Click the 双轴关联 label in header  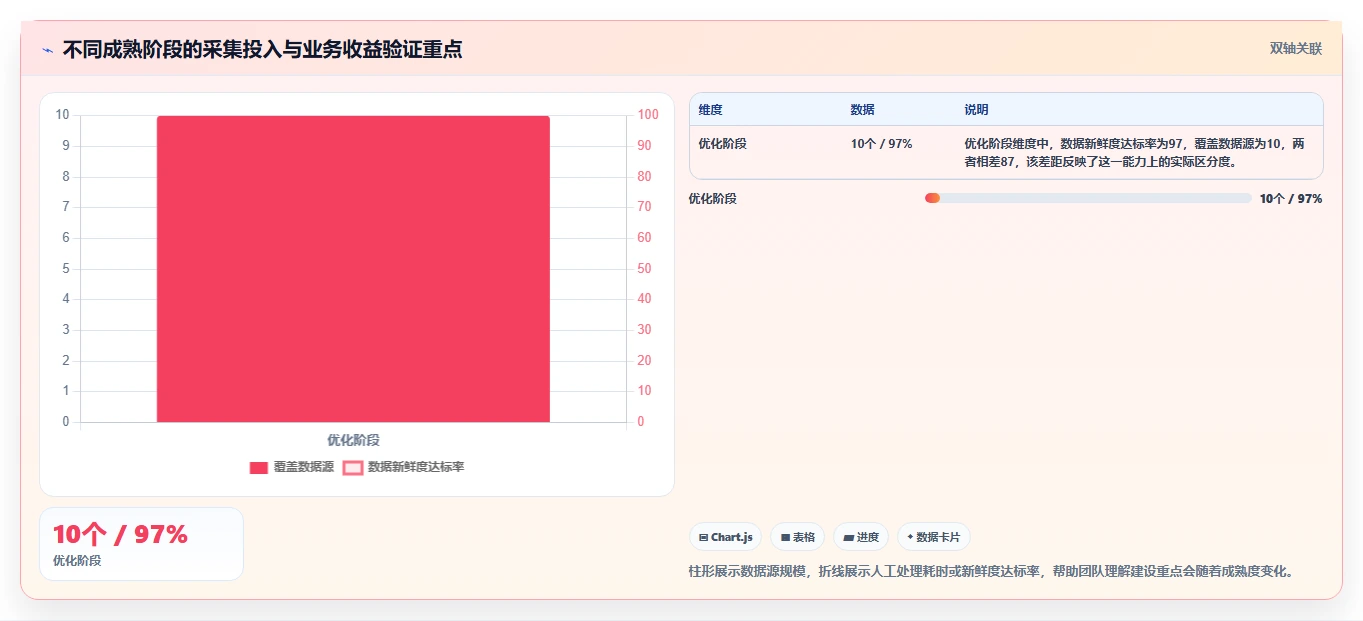(1296, 49)
